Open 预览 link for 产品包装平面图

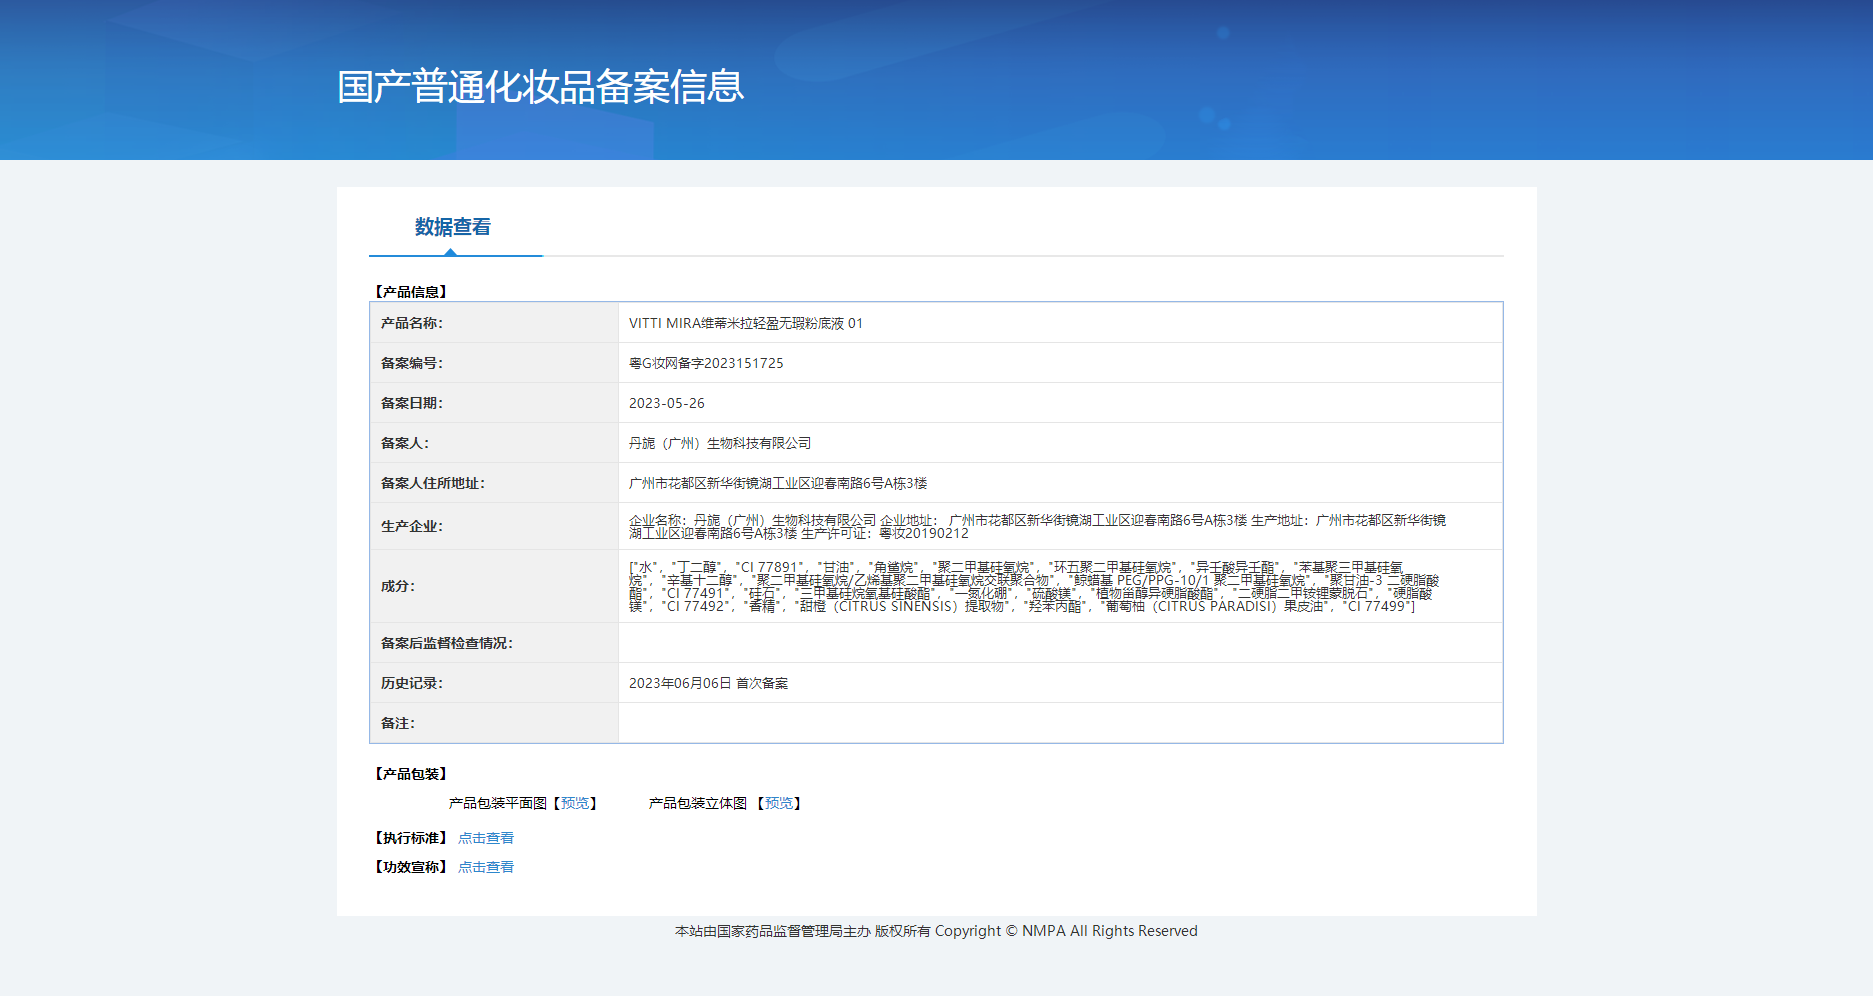575,803
